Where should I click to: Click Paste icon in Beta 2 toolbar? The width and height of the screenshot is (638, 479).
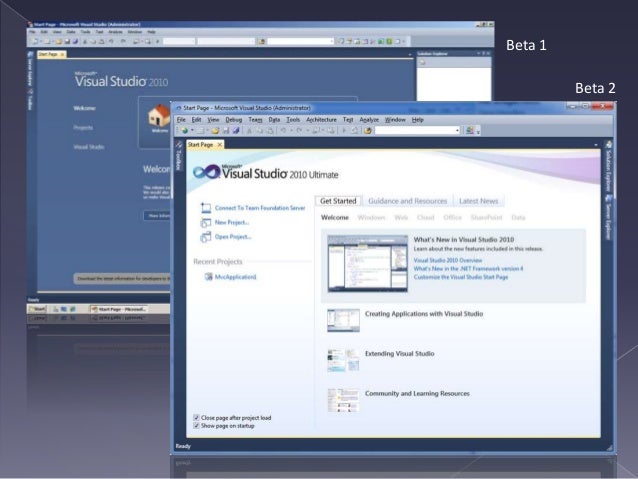pos(270,131)
